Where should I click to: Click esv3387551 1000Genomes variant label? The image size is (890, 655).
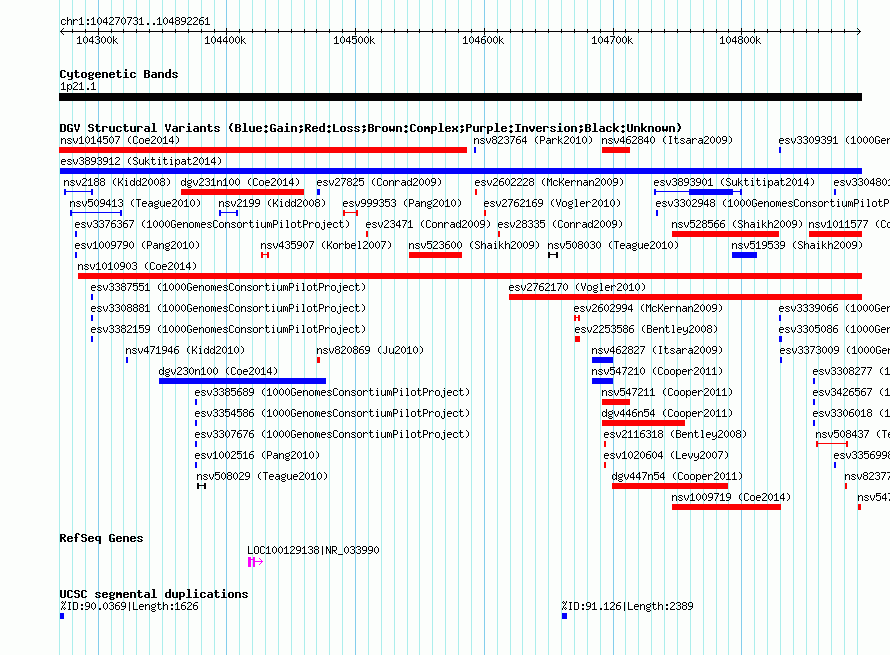point(228,287)
